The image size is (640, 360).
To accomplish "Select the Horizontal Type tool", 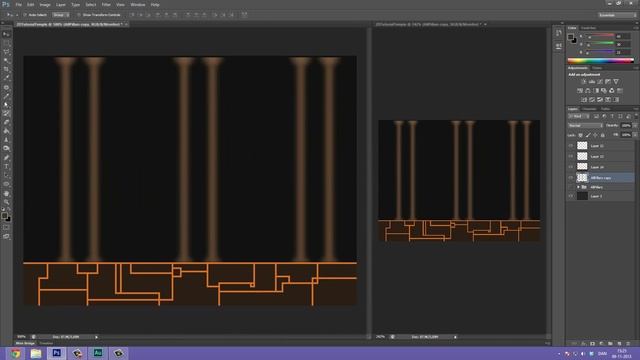I will [6, 167].
